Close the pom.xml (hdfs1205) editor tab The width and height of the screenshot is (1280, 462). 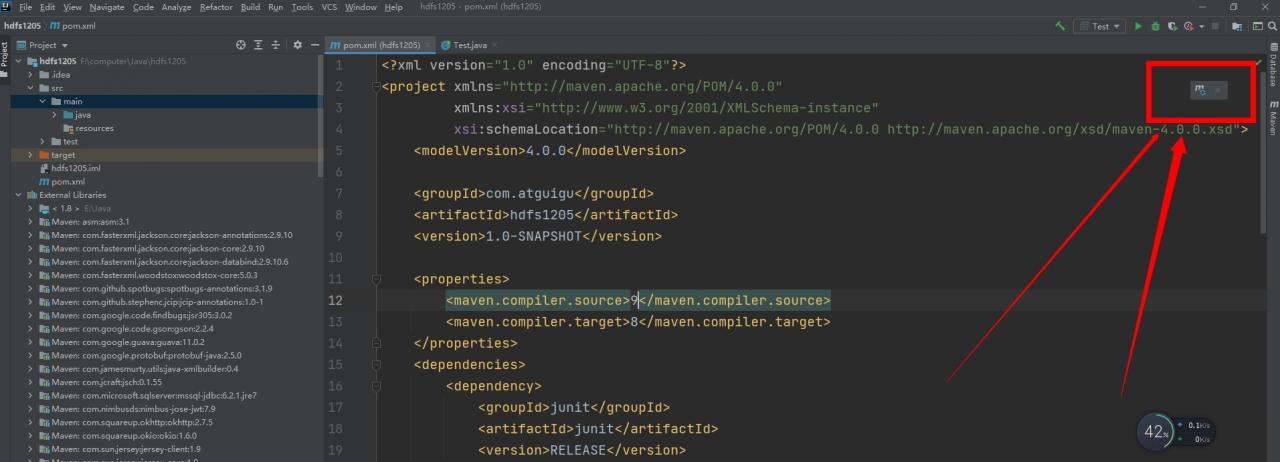tap(429, 45)
